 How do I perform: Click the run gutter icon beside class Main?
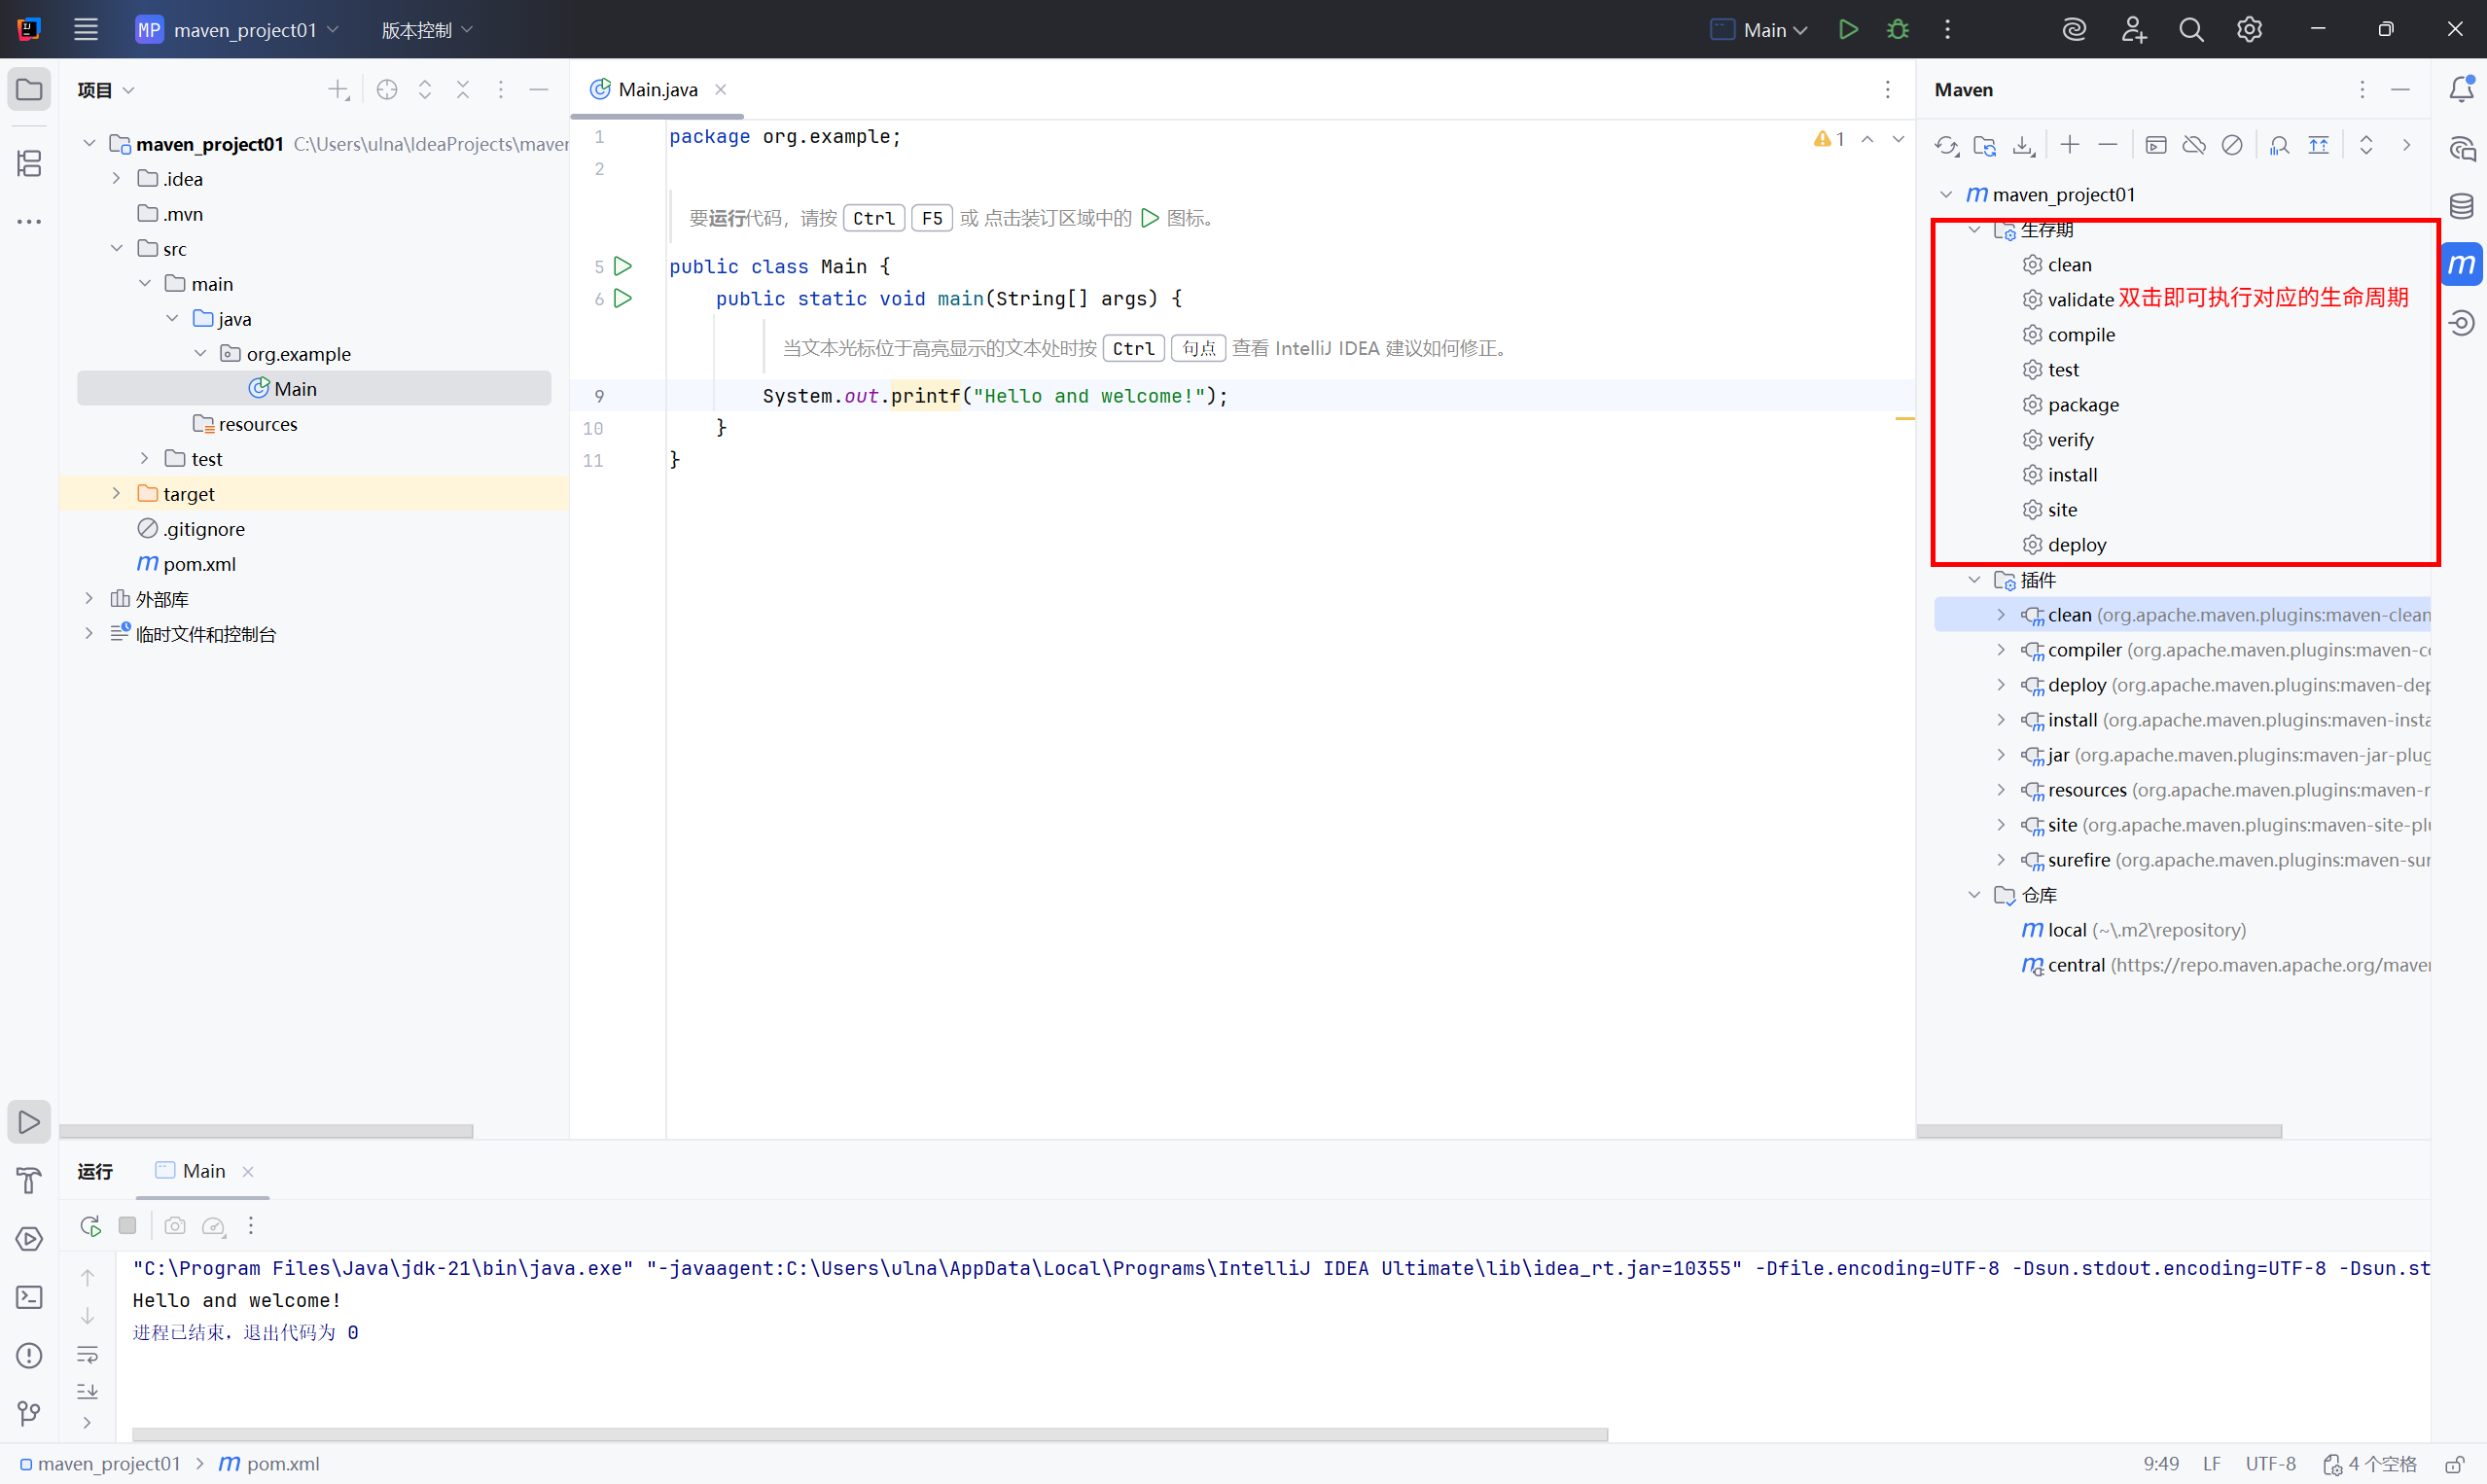pos(623,266)
